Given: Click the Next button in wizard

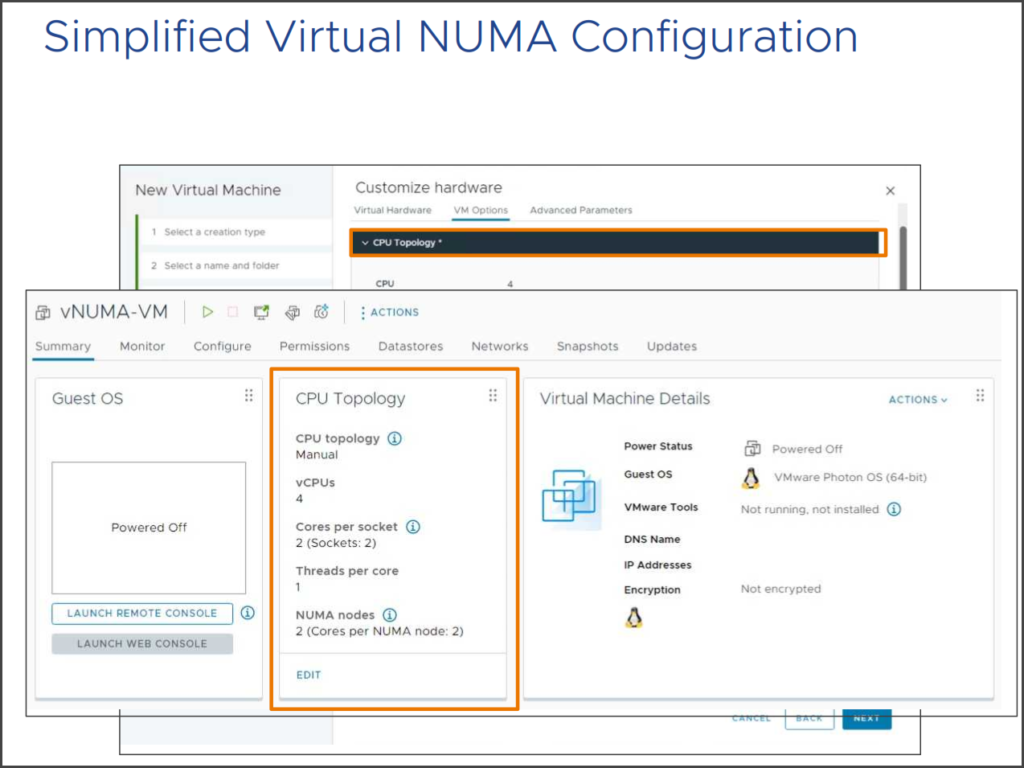Looking at the screenshot, I should tap(866, 718).
